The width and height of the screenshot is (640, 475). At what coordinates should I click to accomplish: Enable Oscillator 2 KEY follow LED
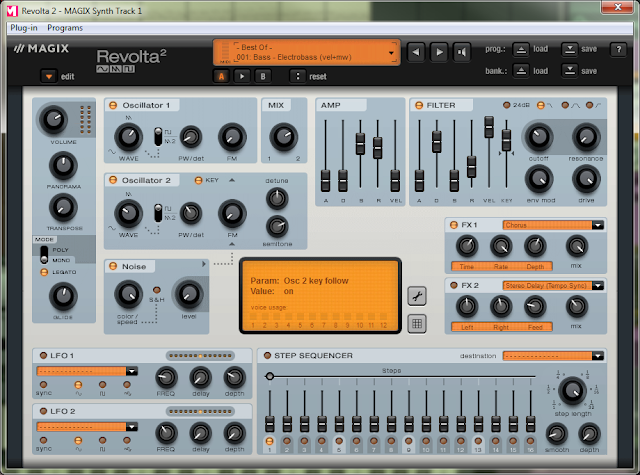pos(198,180)
